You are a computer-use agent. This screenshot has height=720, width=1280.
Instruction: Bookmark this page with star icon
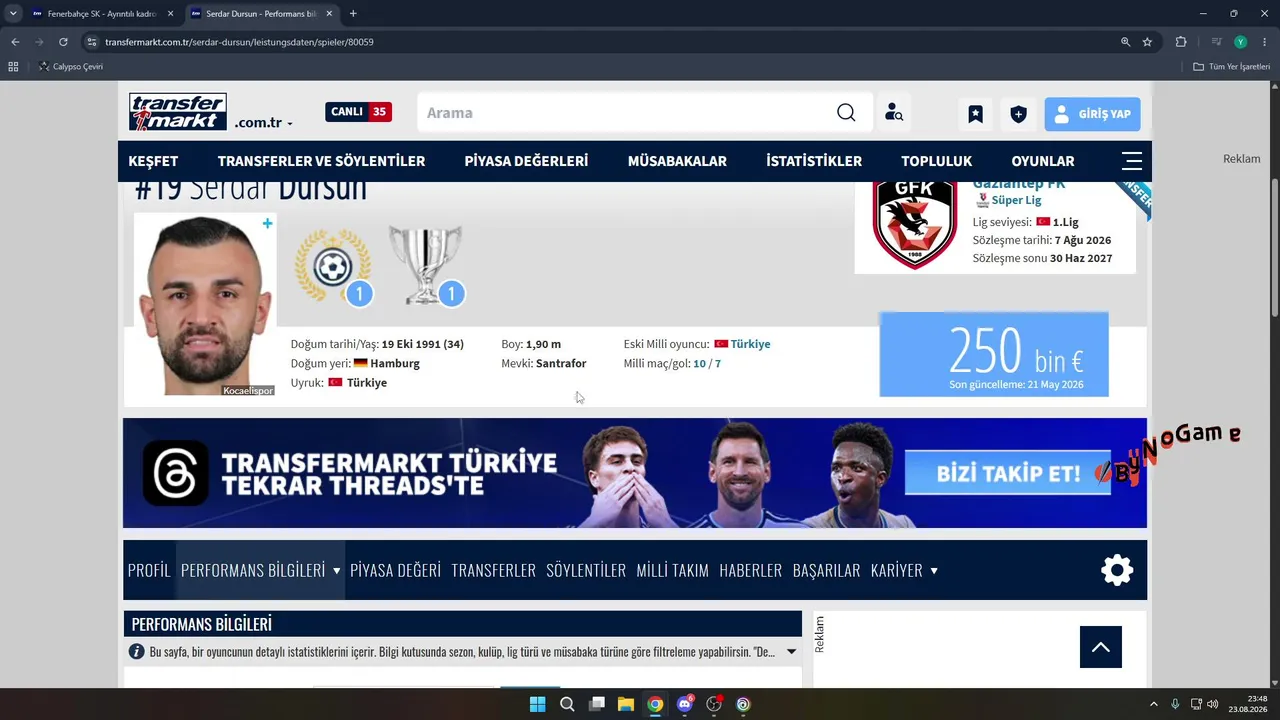[1147, 42]
